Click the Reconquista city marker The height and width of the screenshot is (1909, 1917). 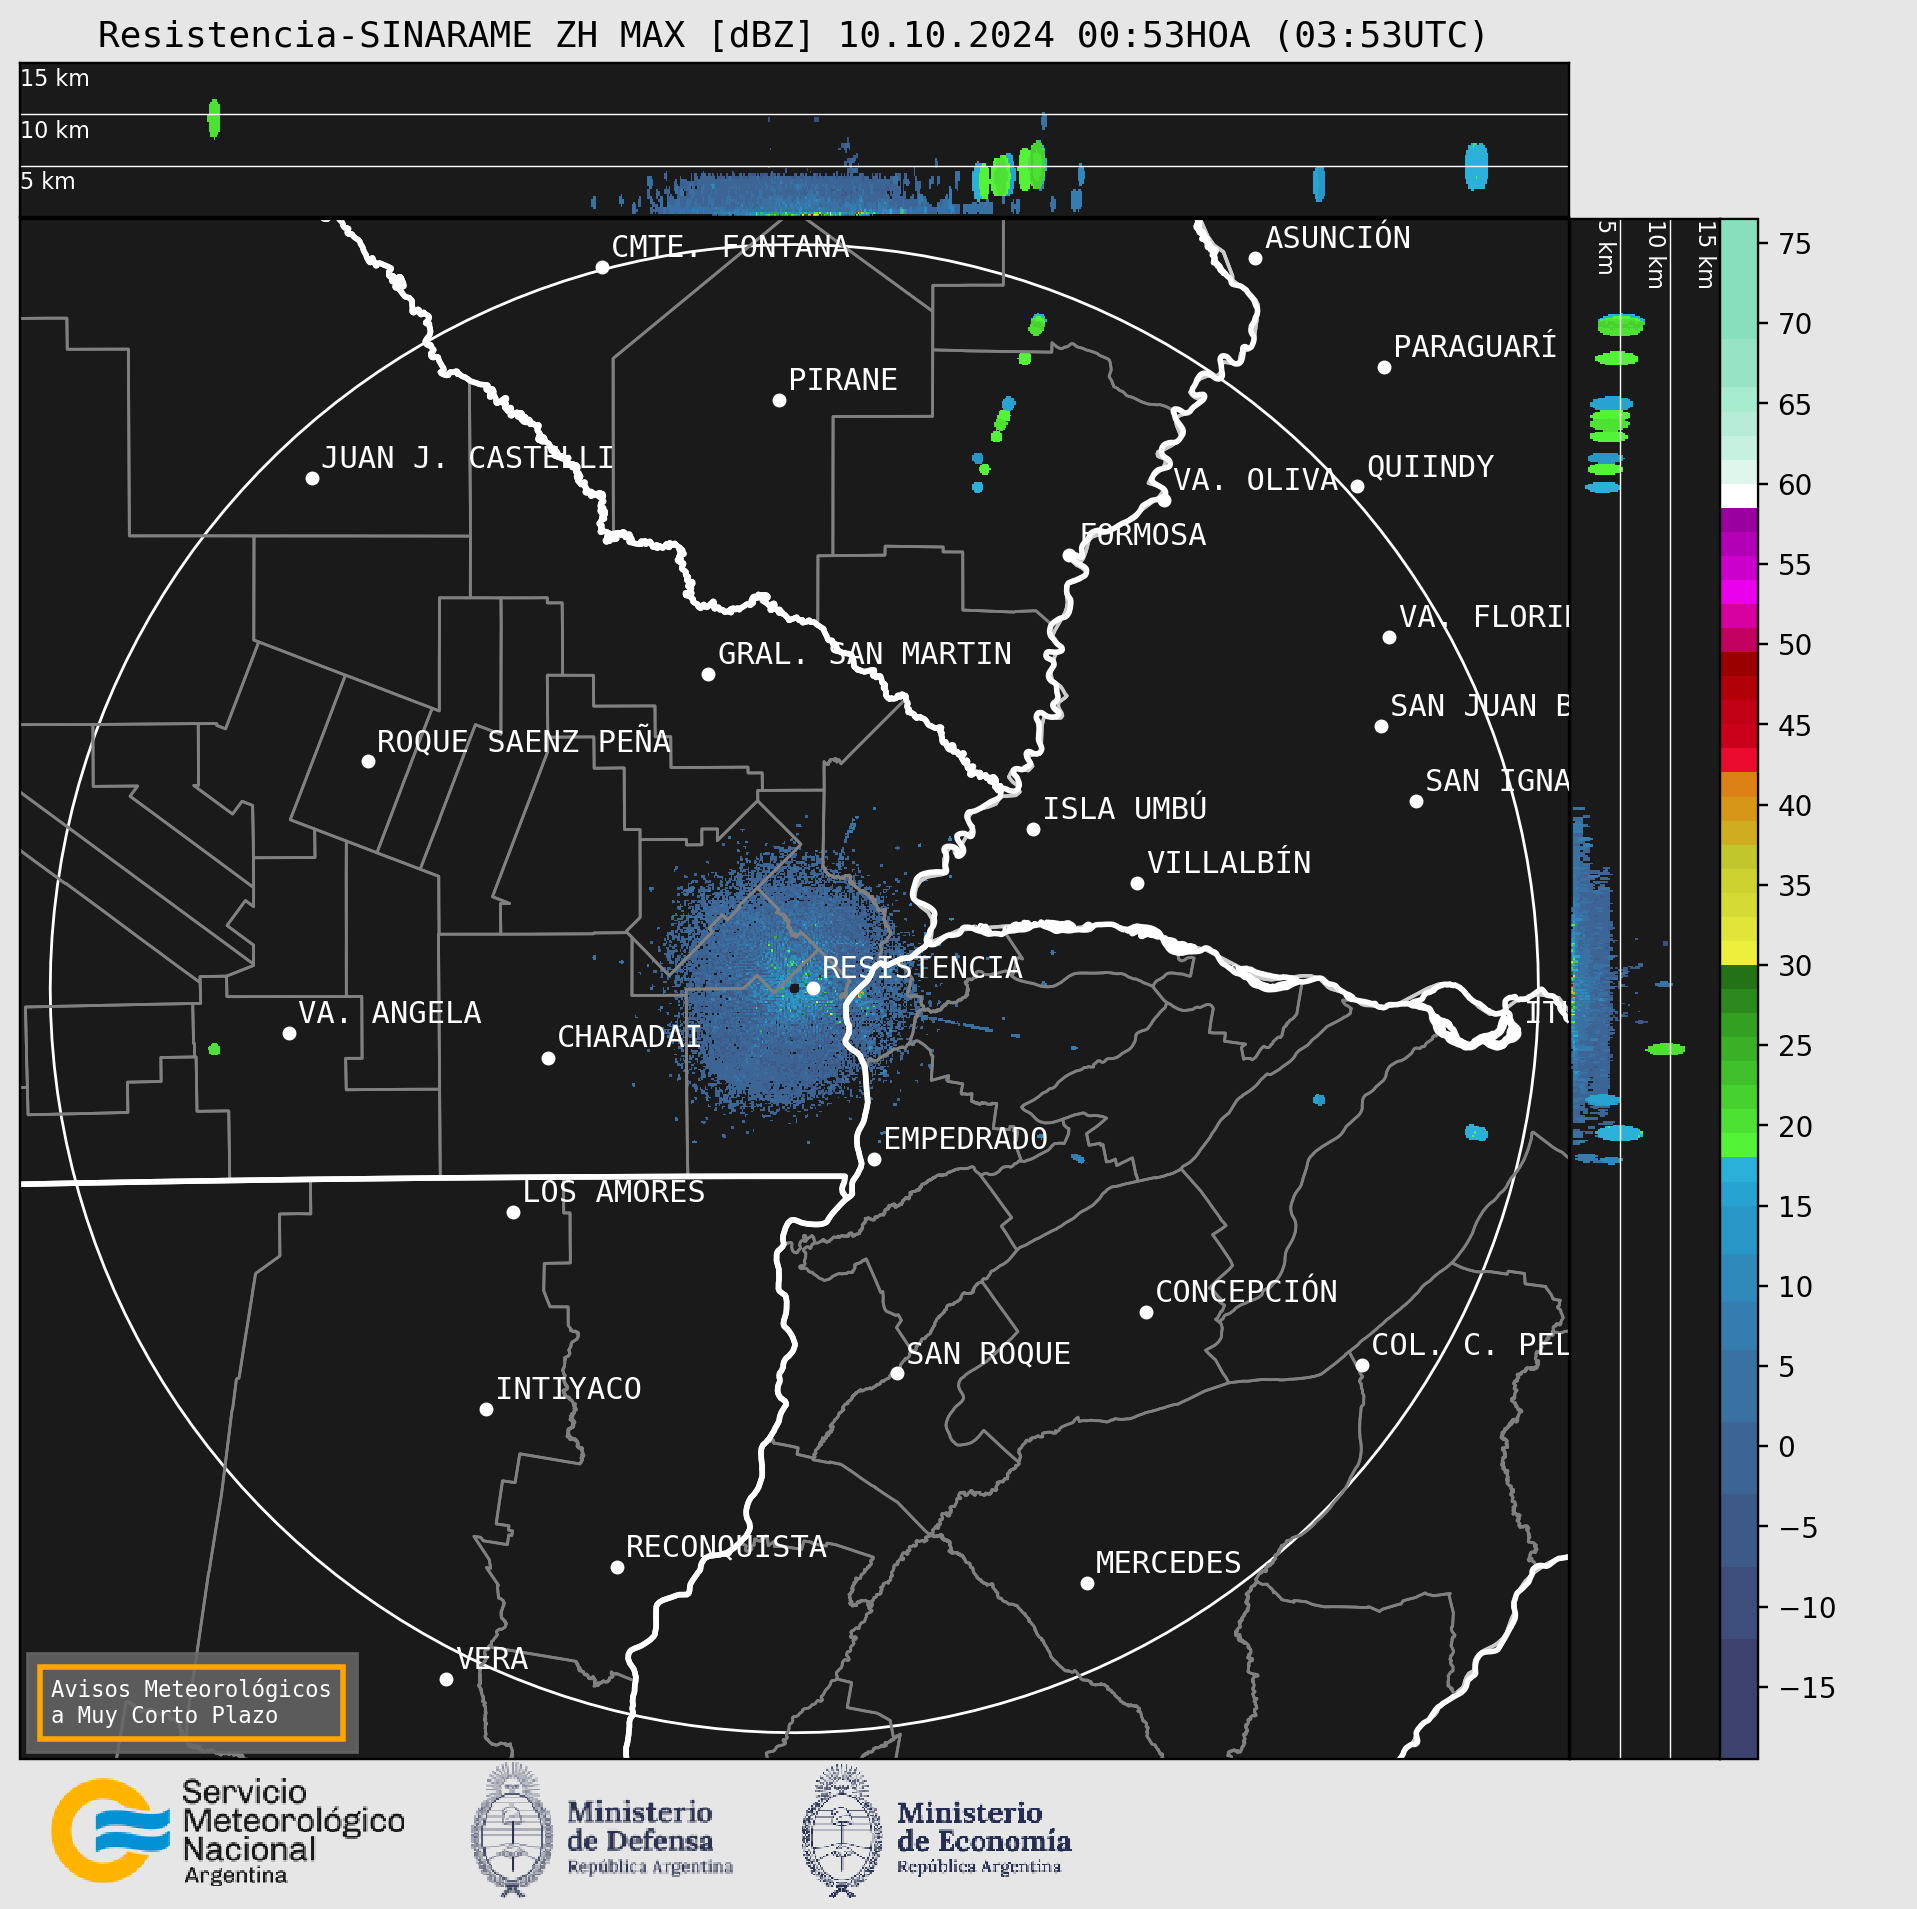click(617, 1567)
